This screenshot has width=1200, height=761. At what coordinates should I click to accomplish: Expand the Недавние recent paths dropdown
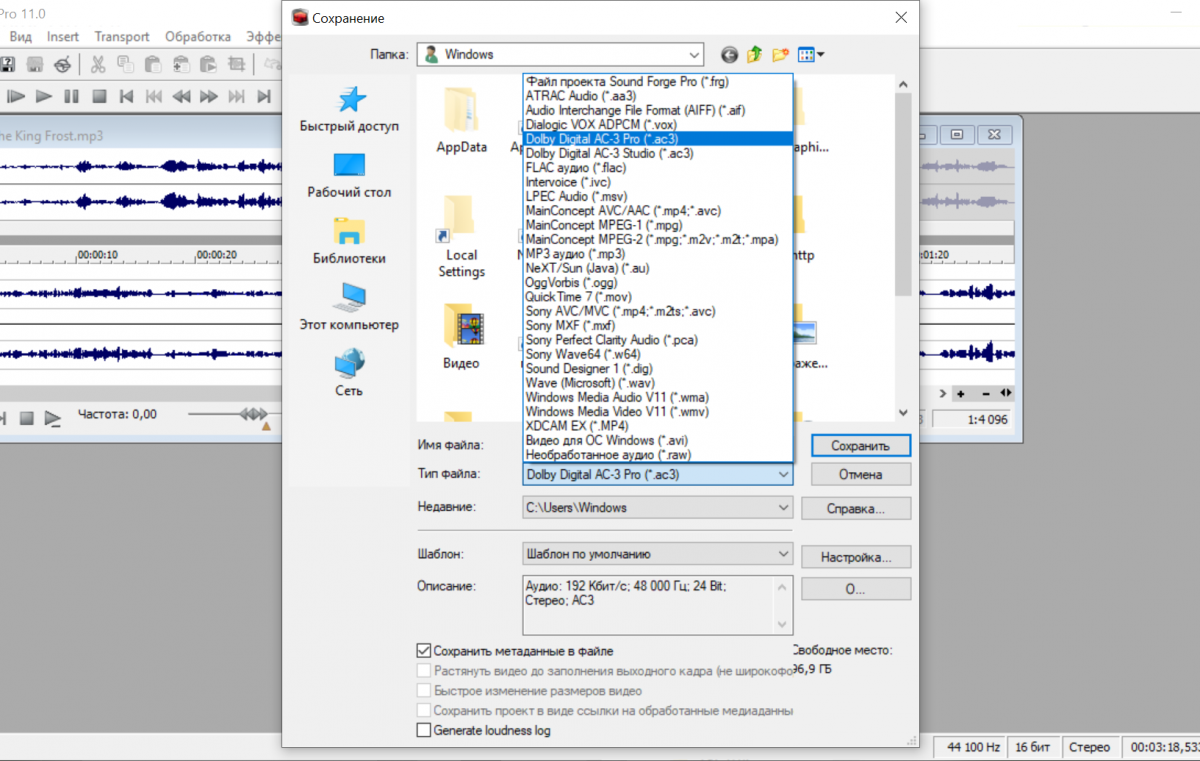tap(783, 507)
